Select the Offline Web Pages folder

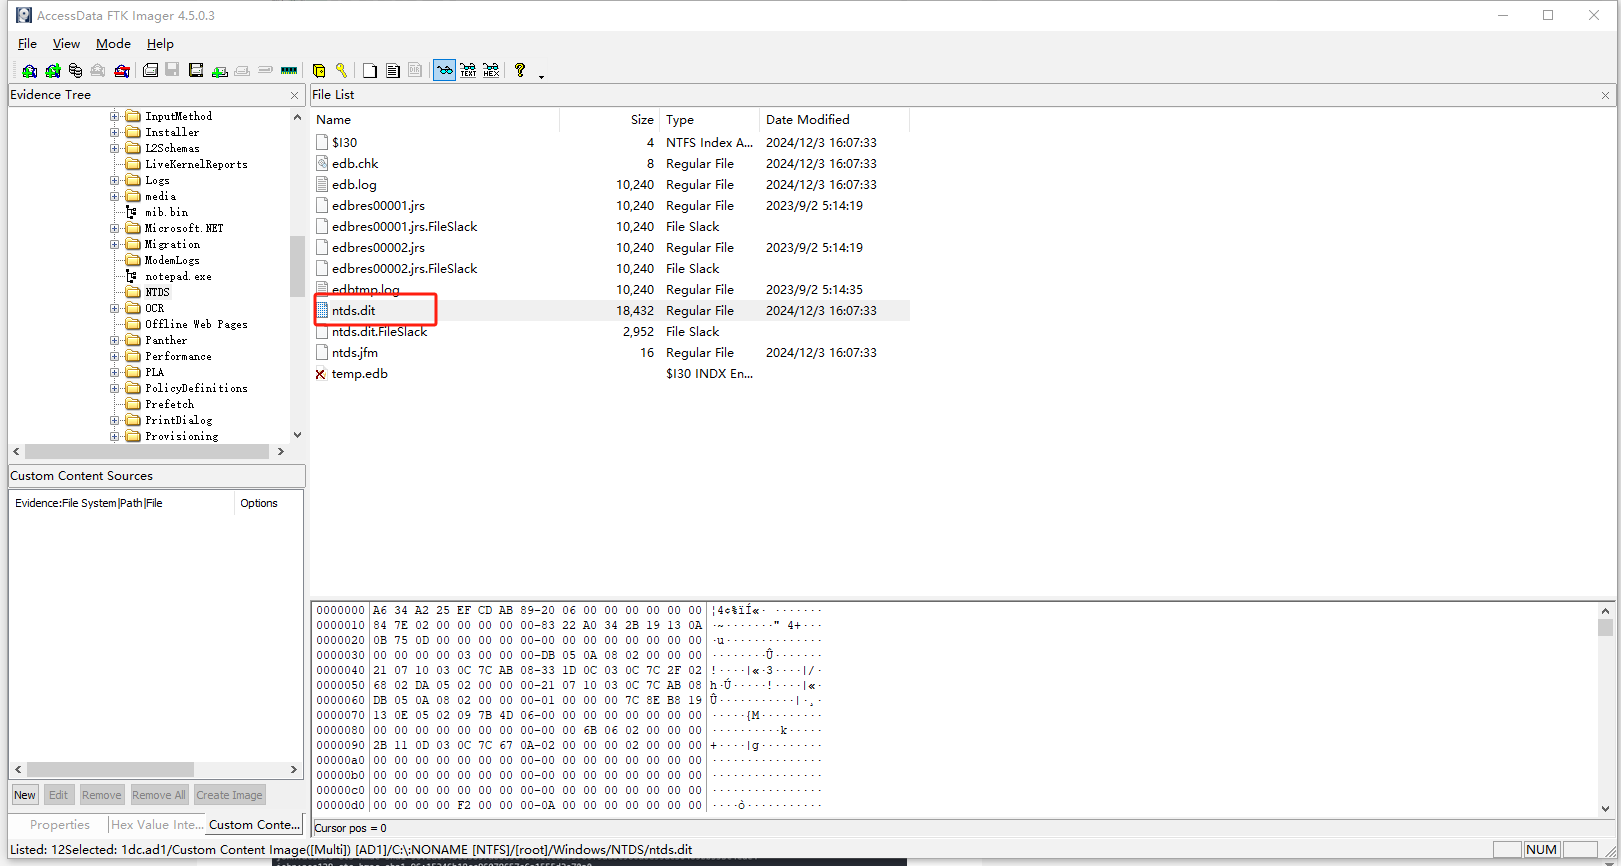tap(196, 324)
